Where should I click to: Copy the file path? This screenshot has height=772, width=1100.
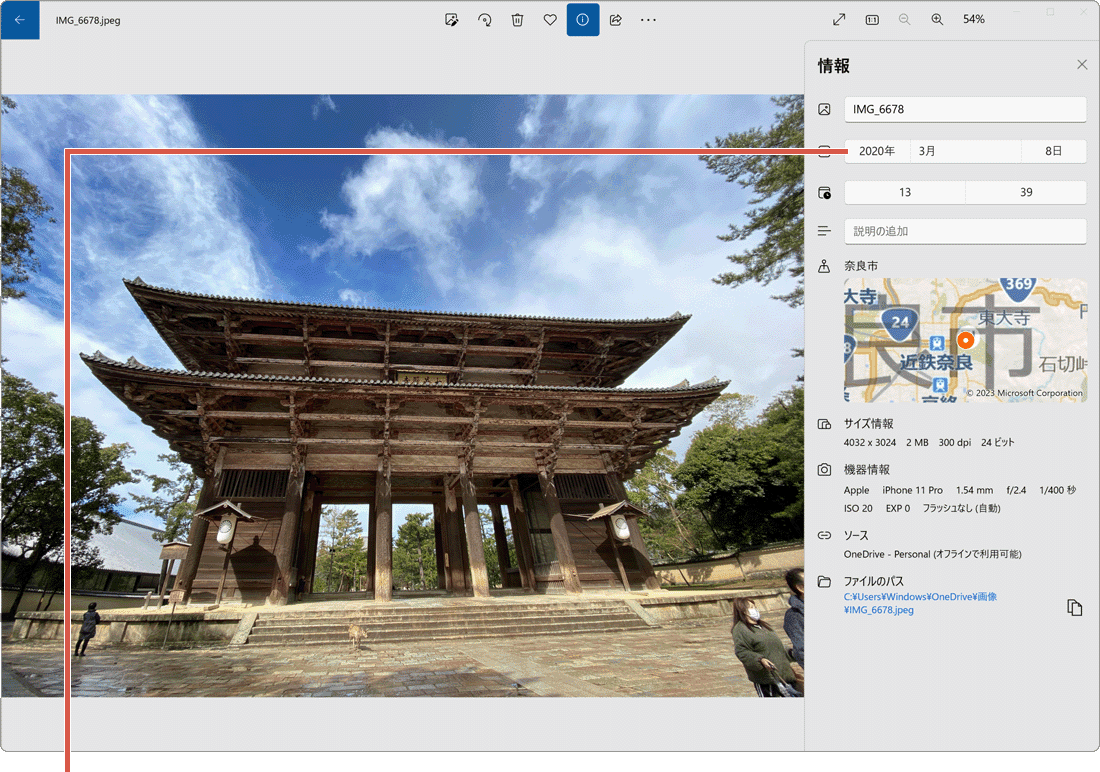(1074, 607)
